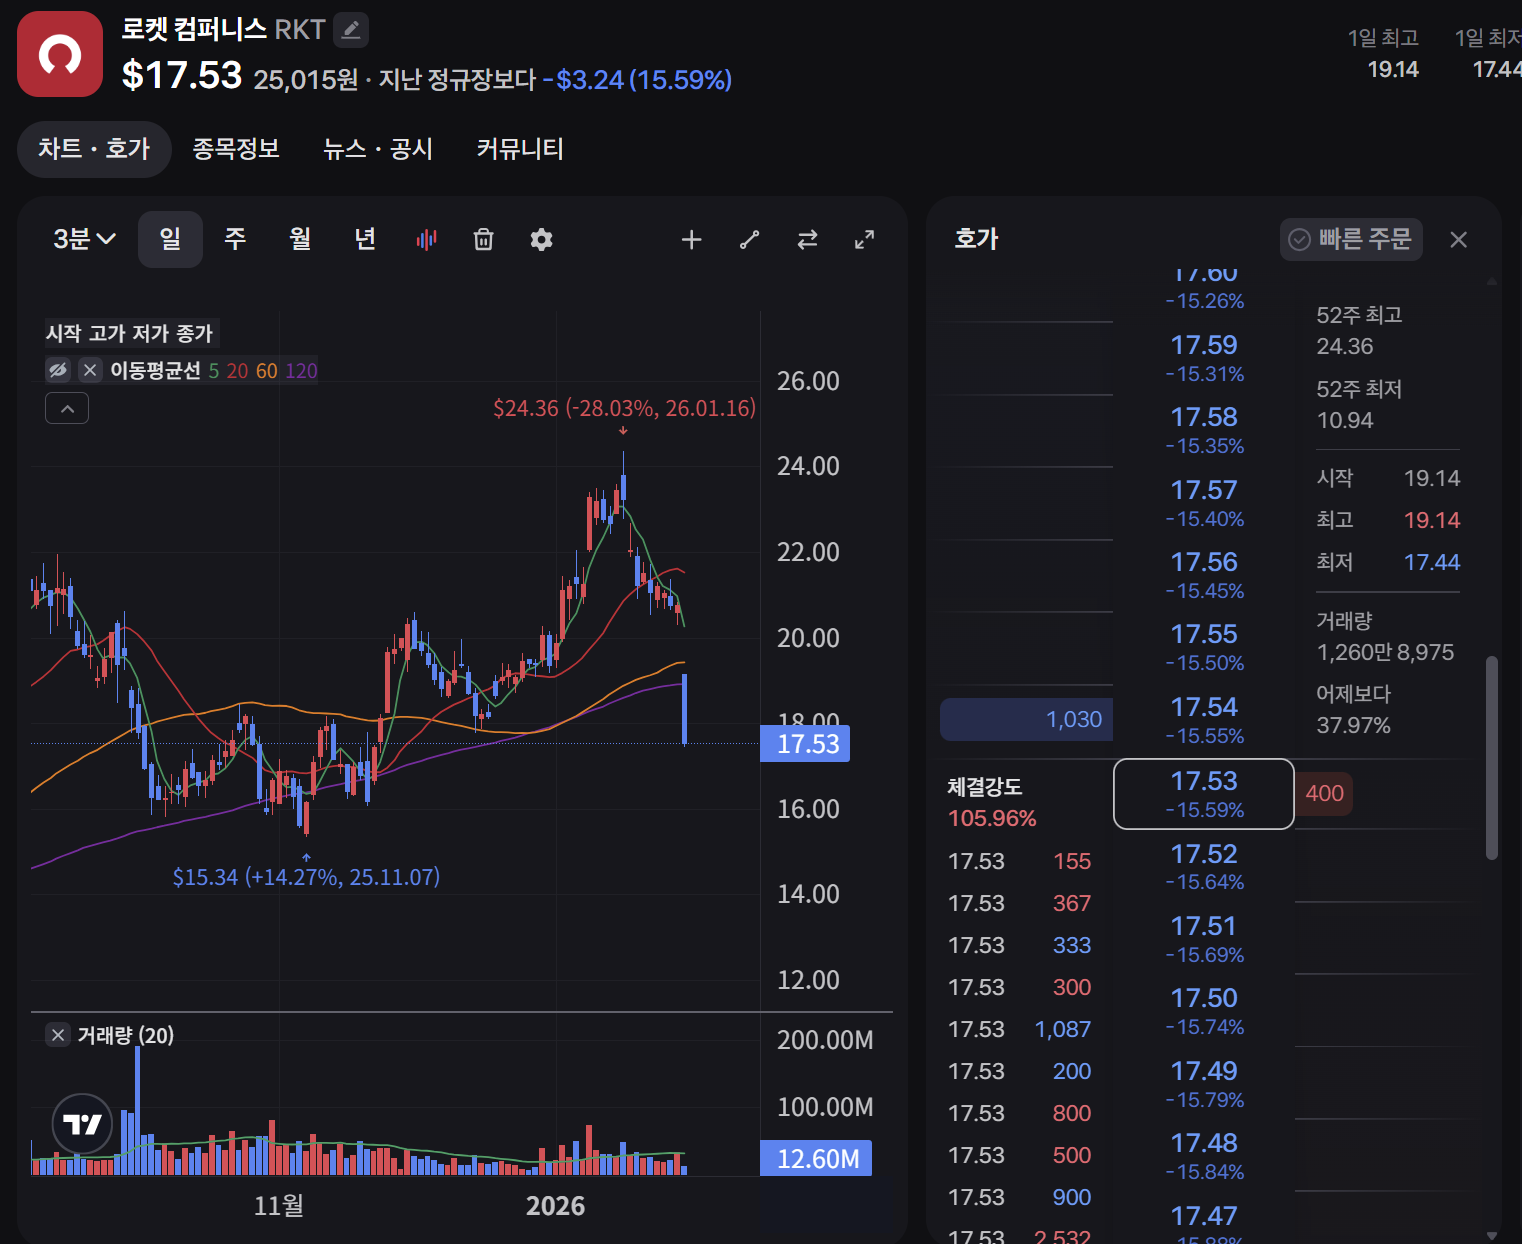Edit the stock name with pencil icon
Screen dimensions: 1522x1244
pyautogui.click(x=351, y=30)
